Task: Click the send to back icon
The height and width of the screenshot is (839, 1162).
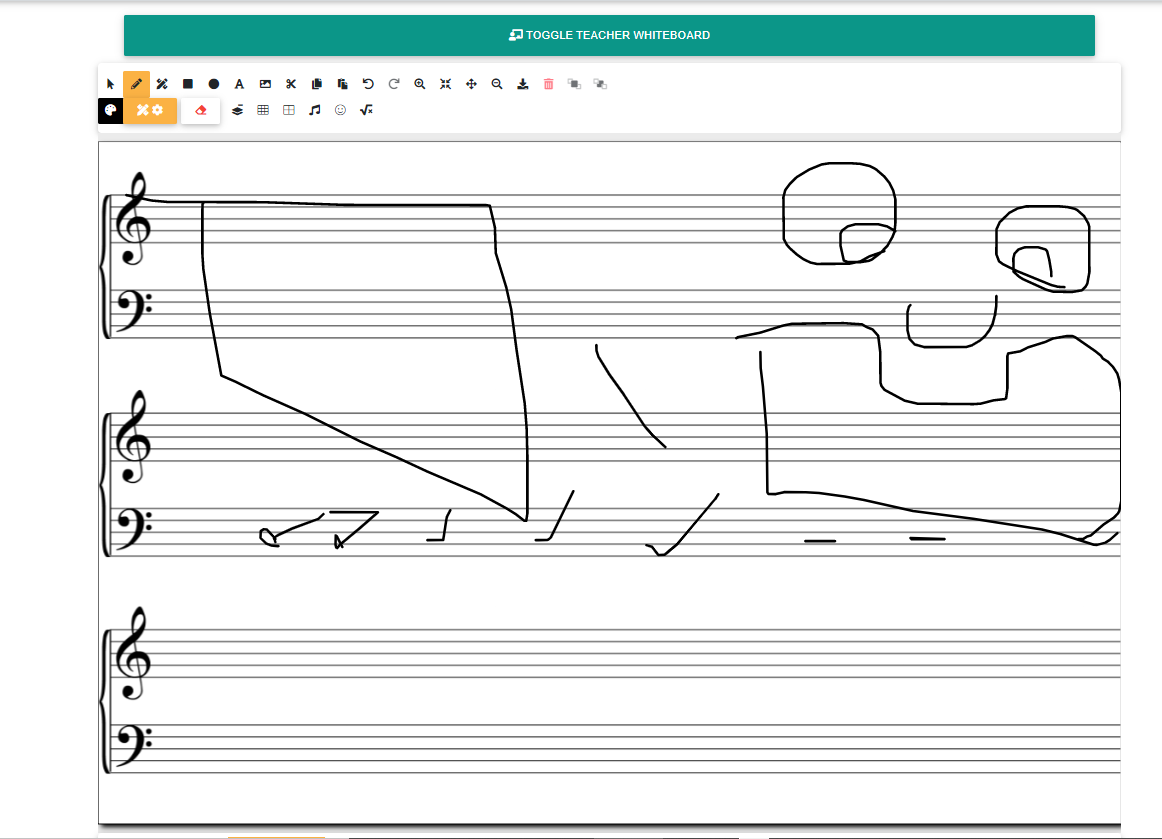Action: pos(600,84)
